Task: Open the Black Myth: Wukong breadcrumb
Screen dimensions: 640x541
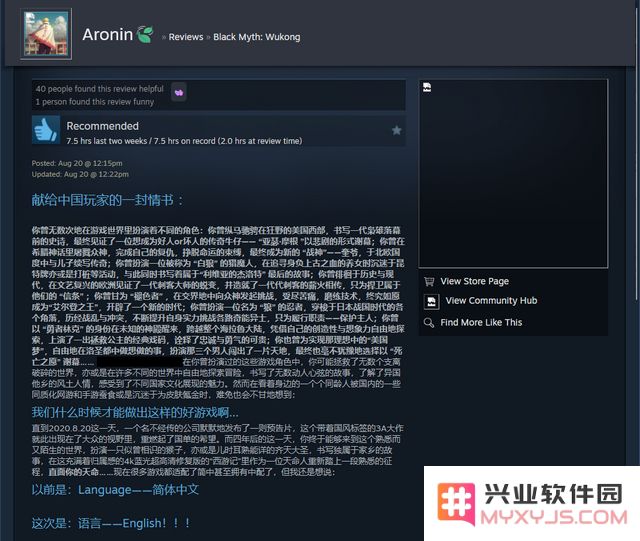Action: (x=257, y=37)
